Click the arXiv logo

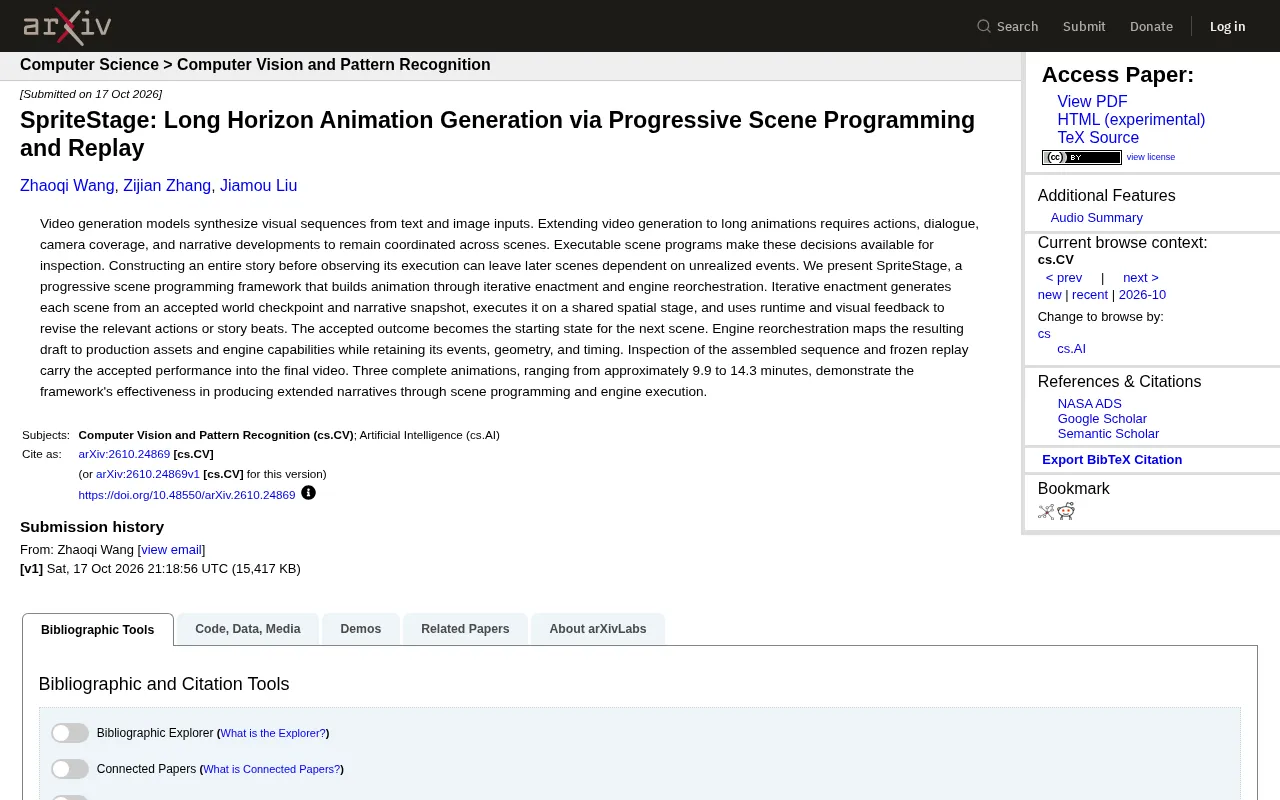(x=67, y=26)
